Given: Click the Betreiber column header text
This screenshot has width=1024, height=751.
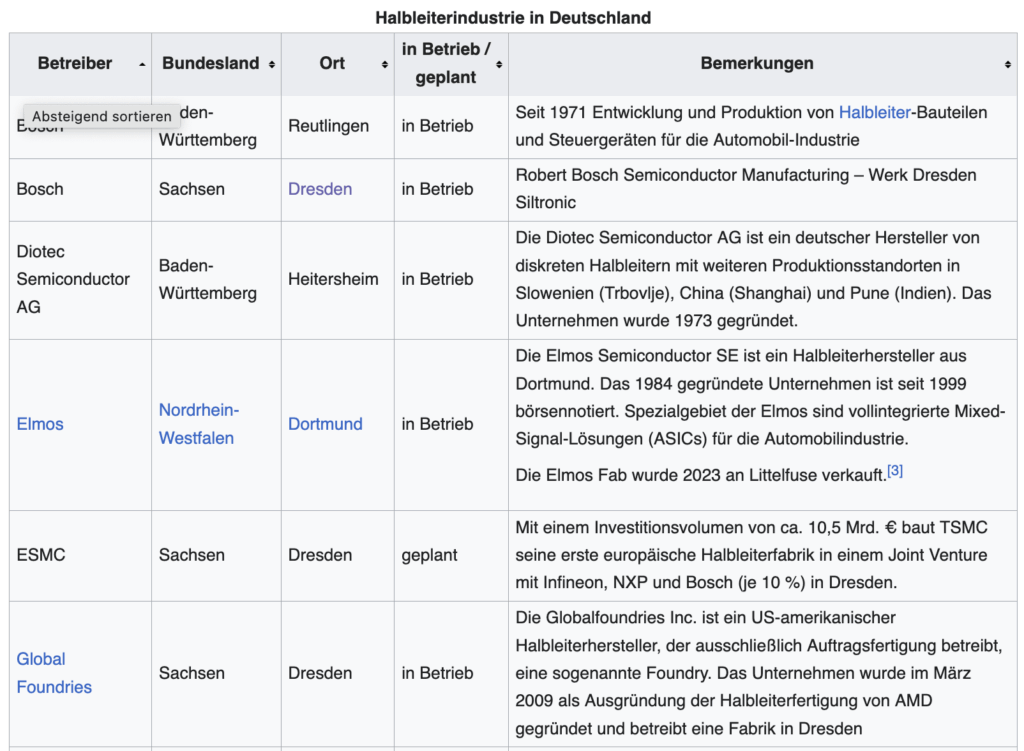Looking at the screenshot, I should point(75,63).
